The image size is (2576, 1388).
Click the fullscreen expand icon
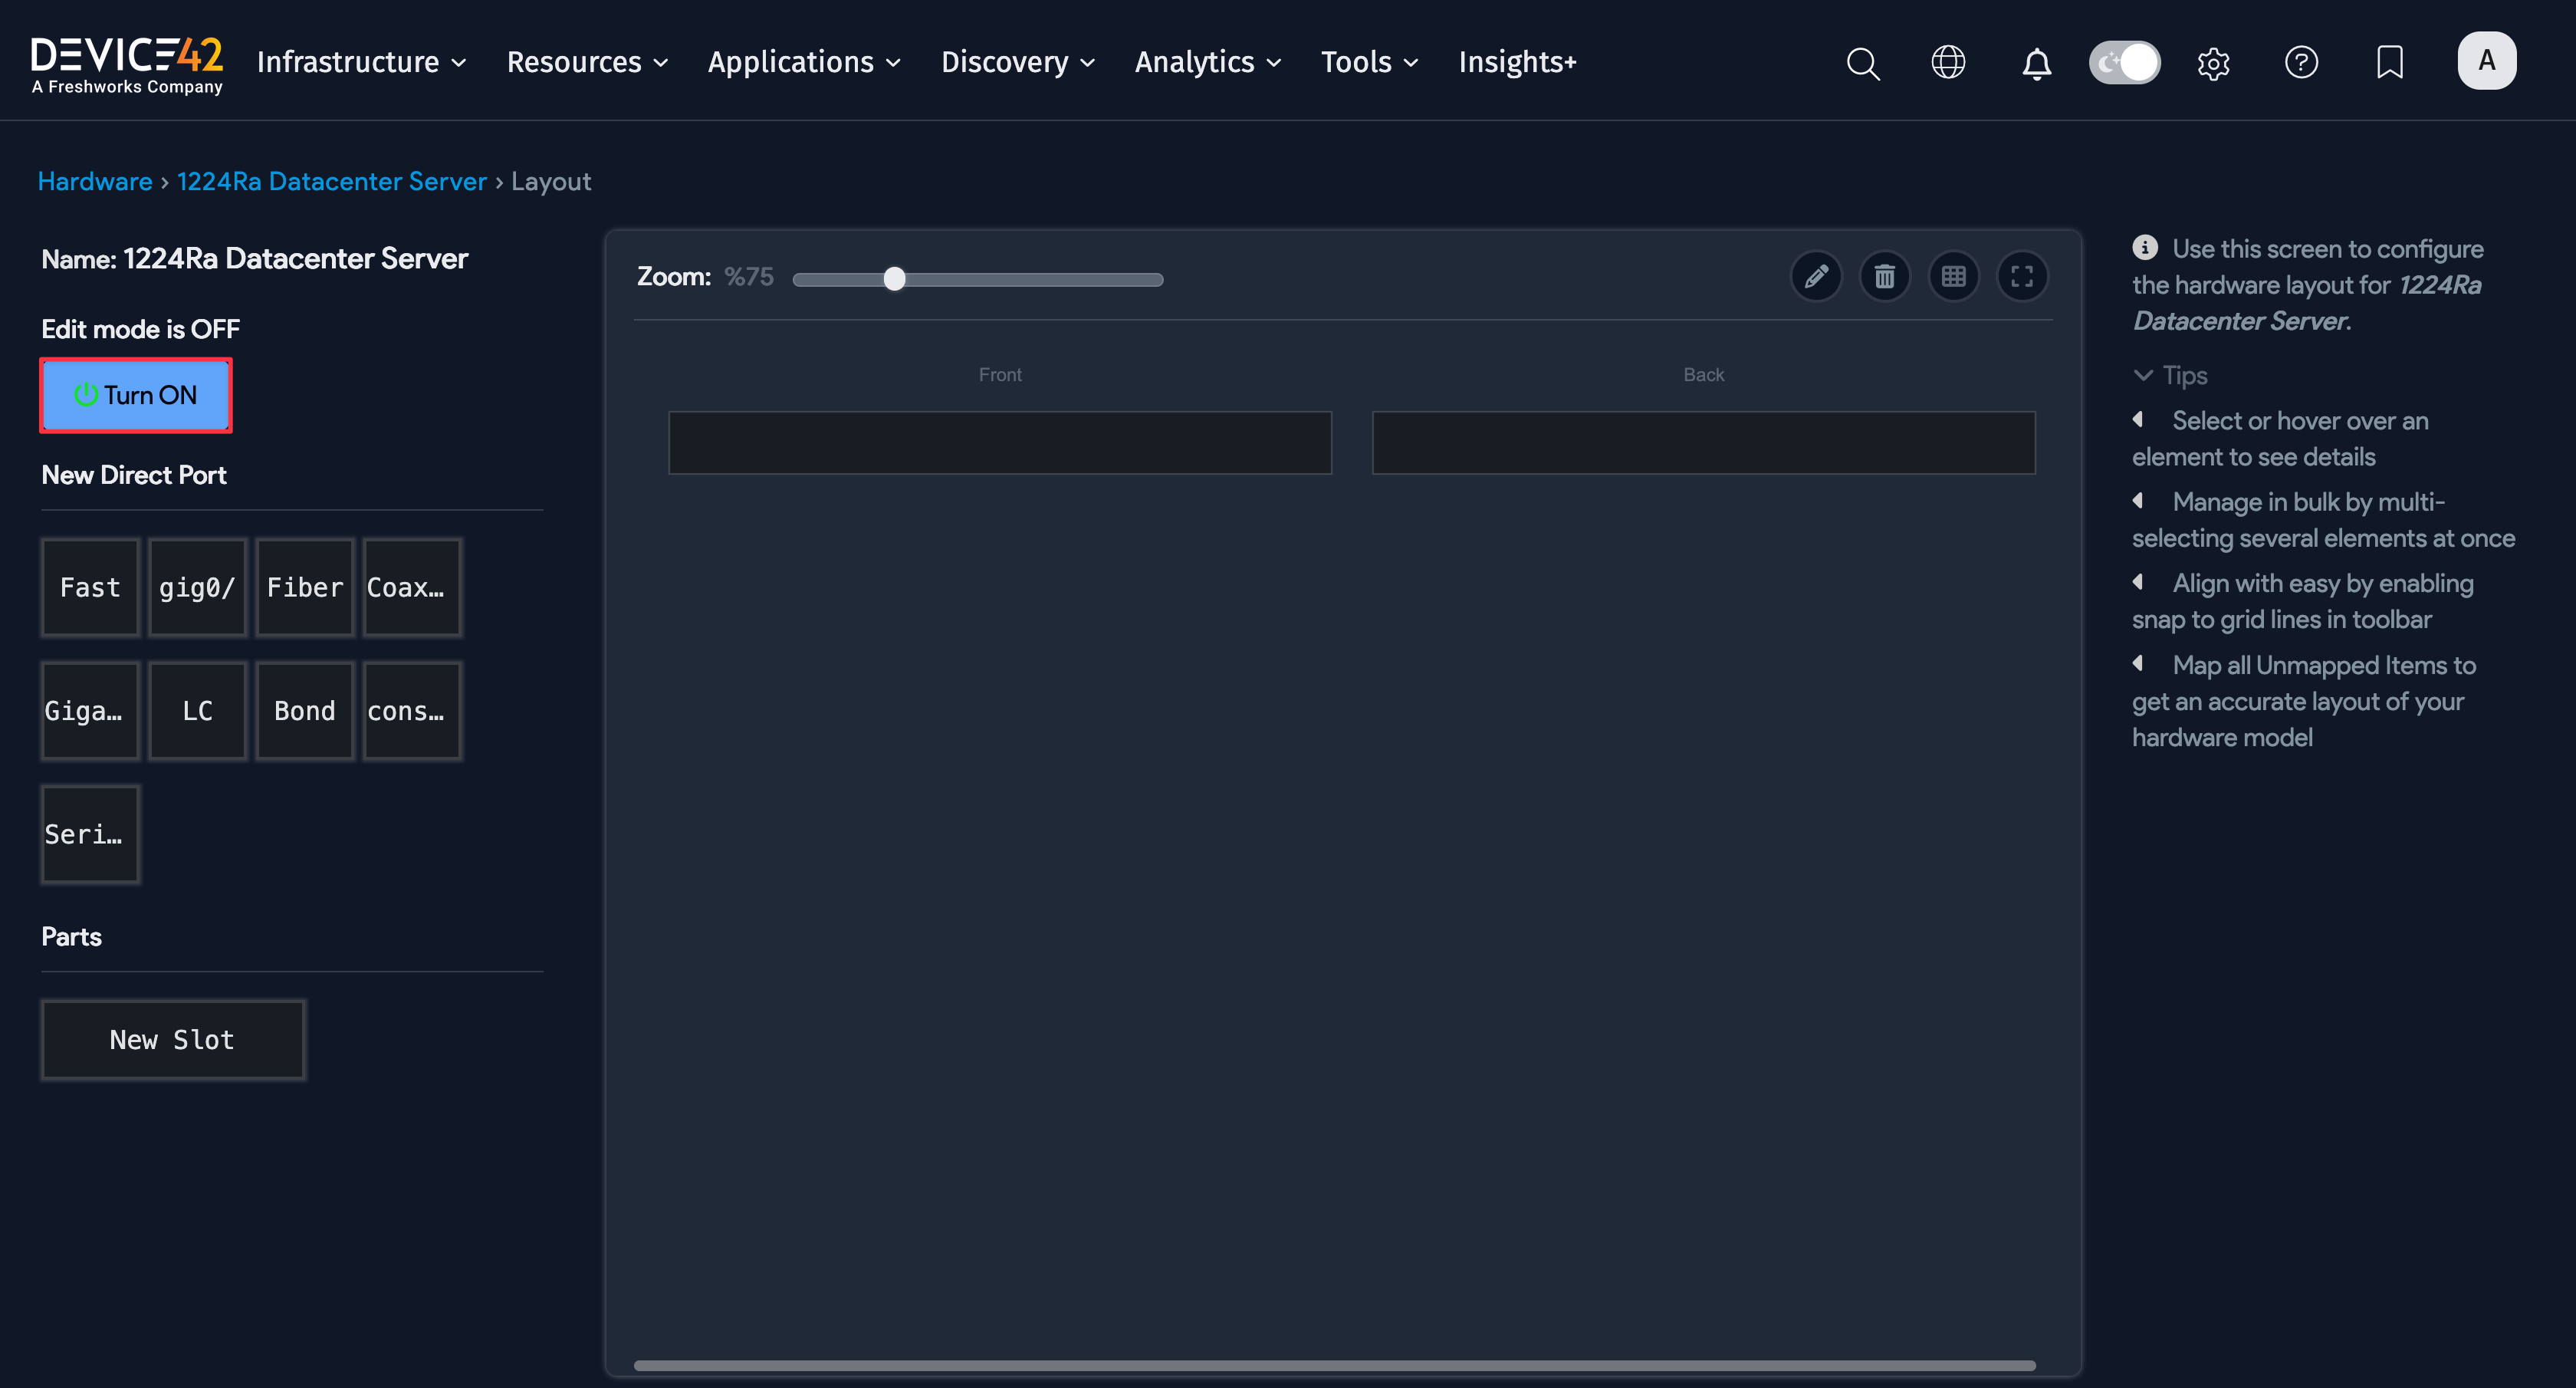pyautogui.click(x=2021, y=276)
